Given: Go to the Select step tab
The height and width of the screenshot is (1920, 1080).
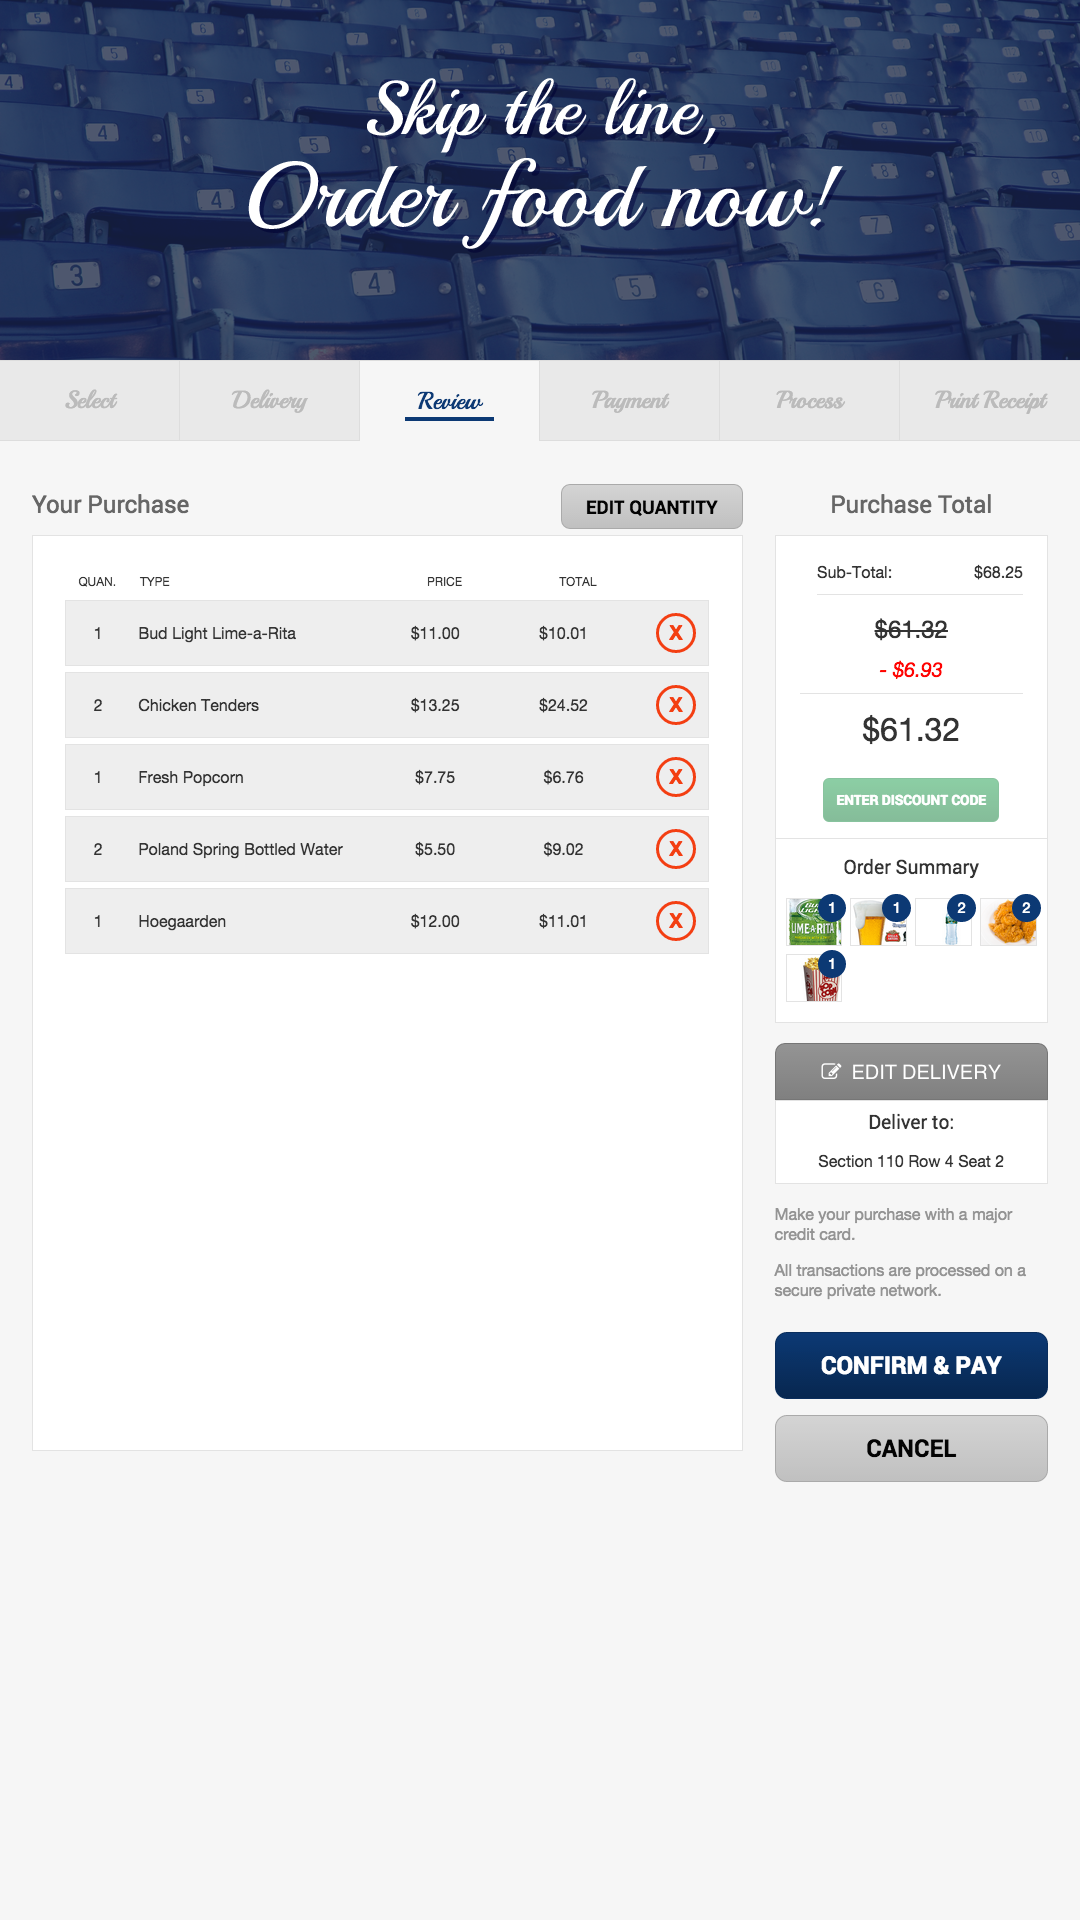Looking at the screenshot, I should pos(90,400).
